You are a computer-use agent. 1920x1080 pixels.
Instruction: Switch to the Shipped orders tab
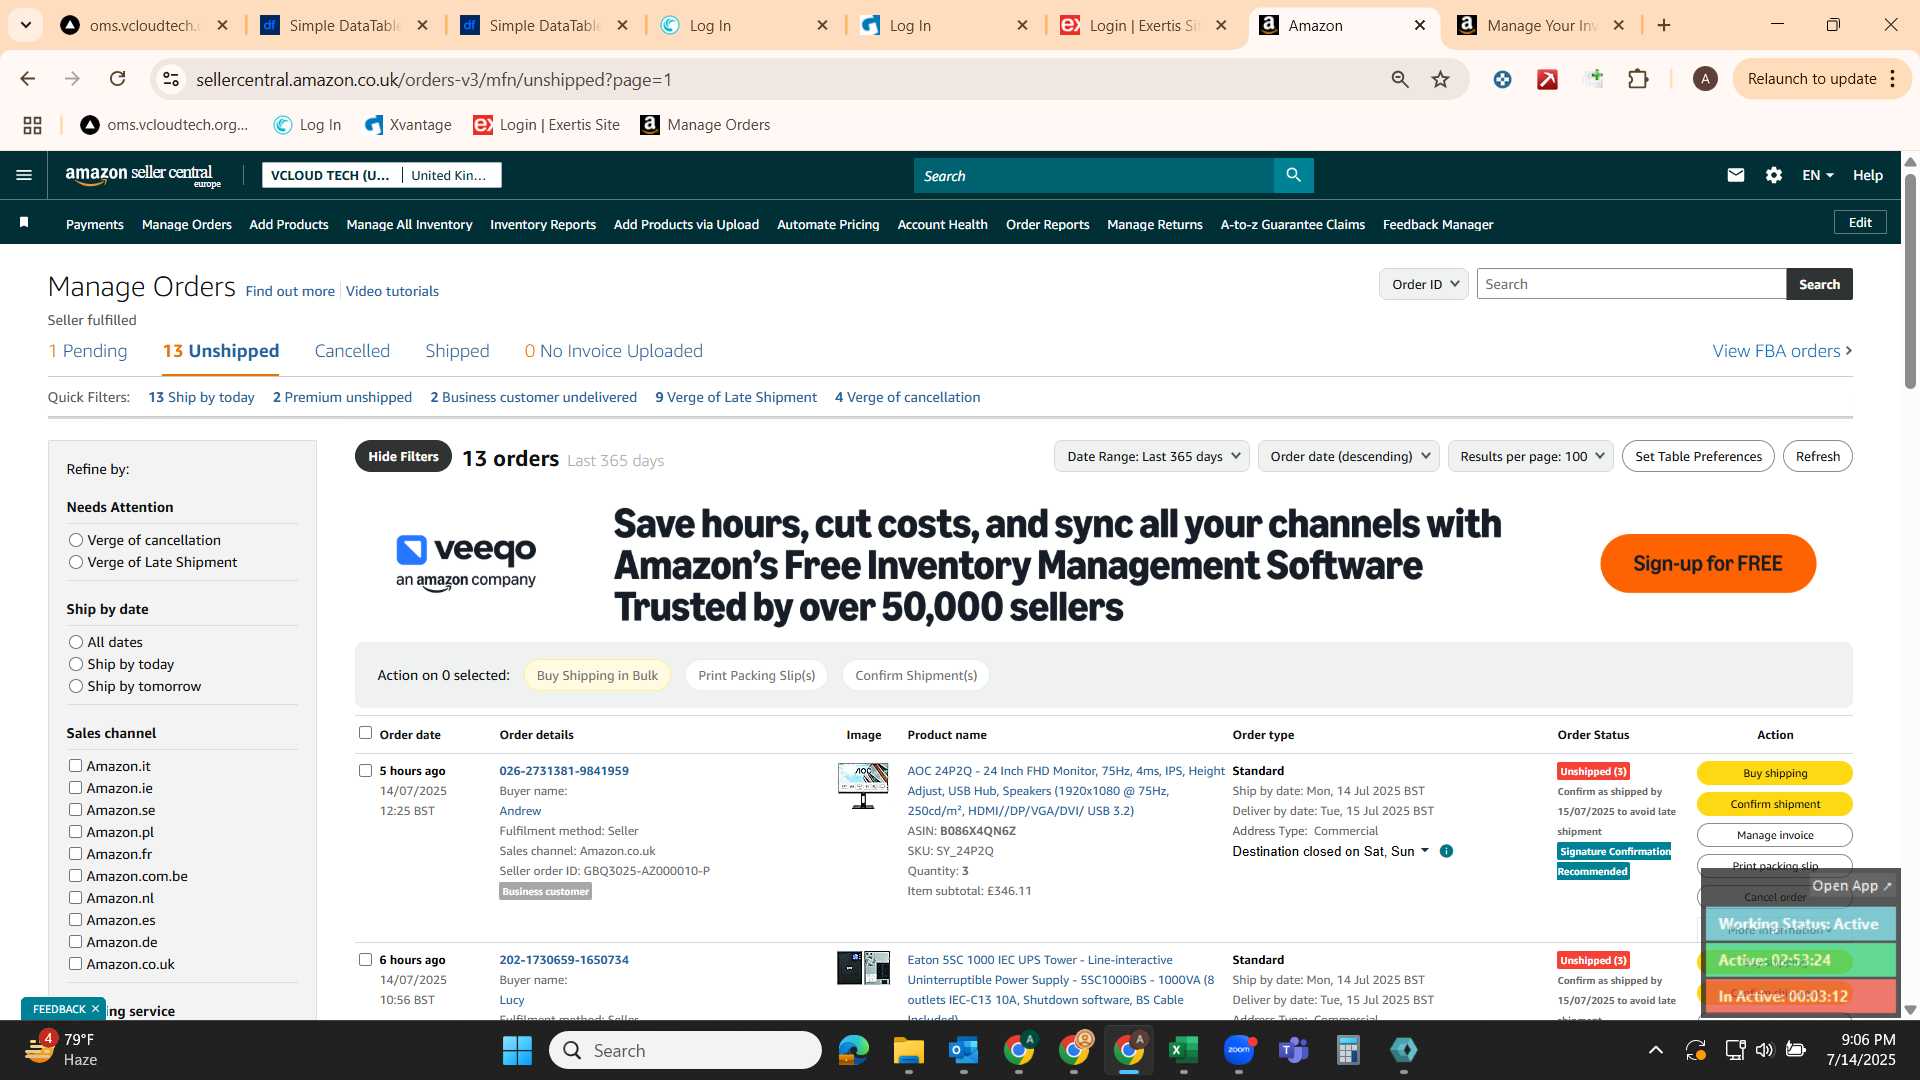coord(457,351)
